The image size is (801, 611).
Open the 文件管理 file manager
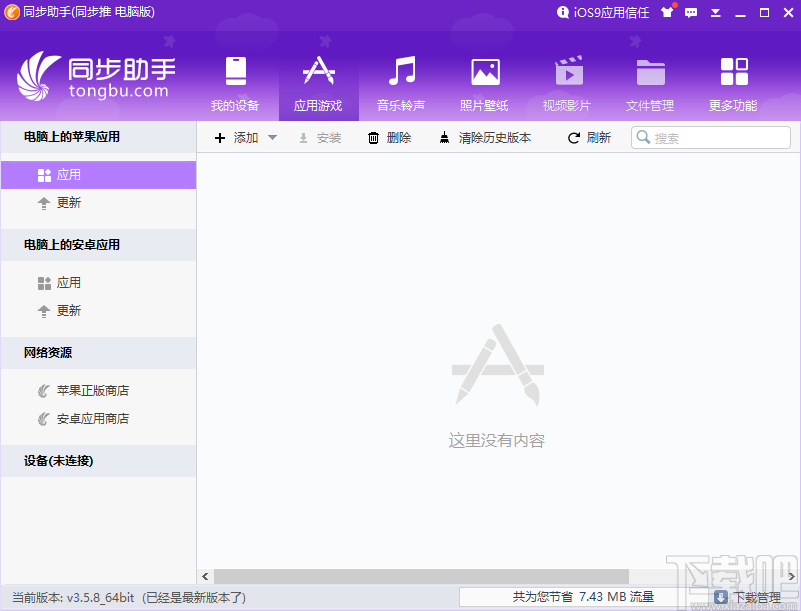[x=650, y=80]
